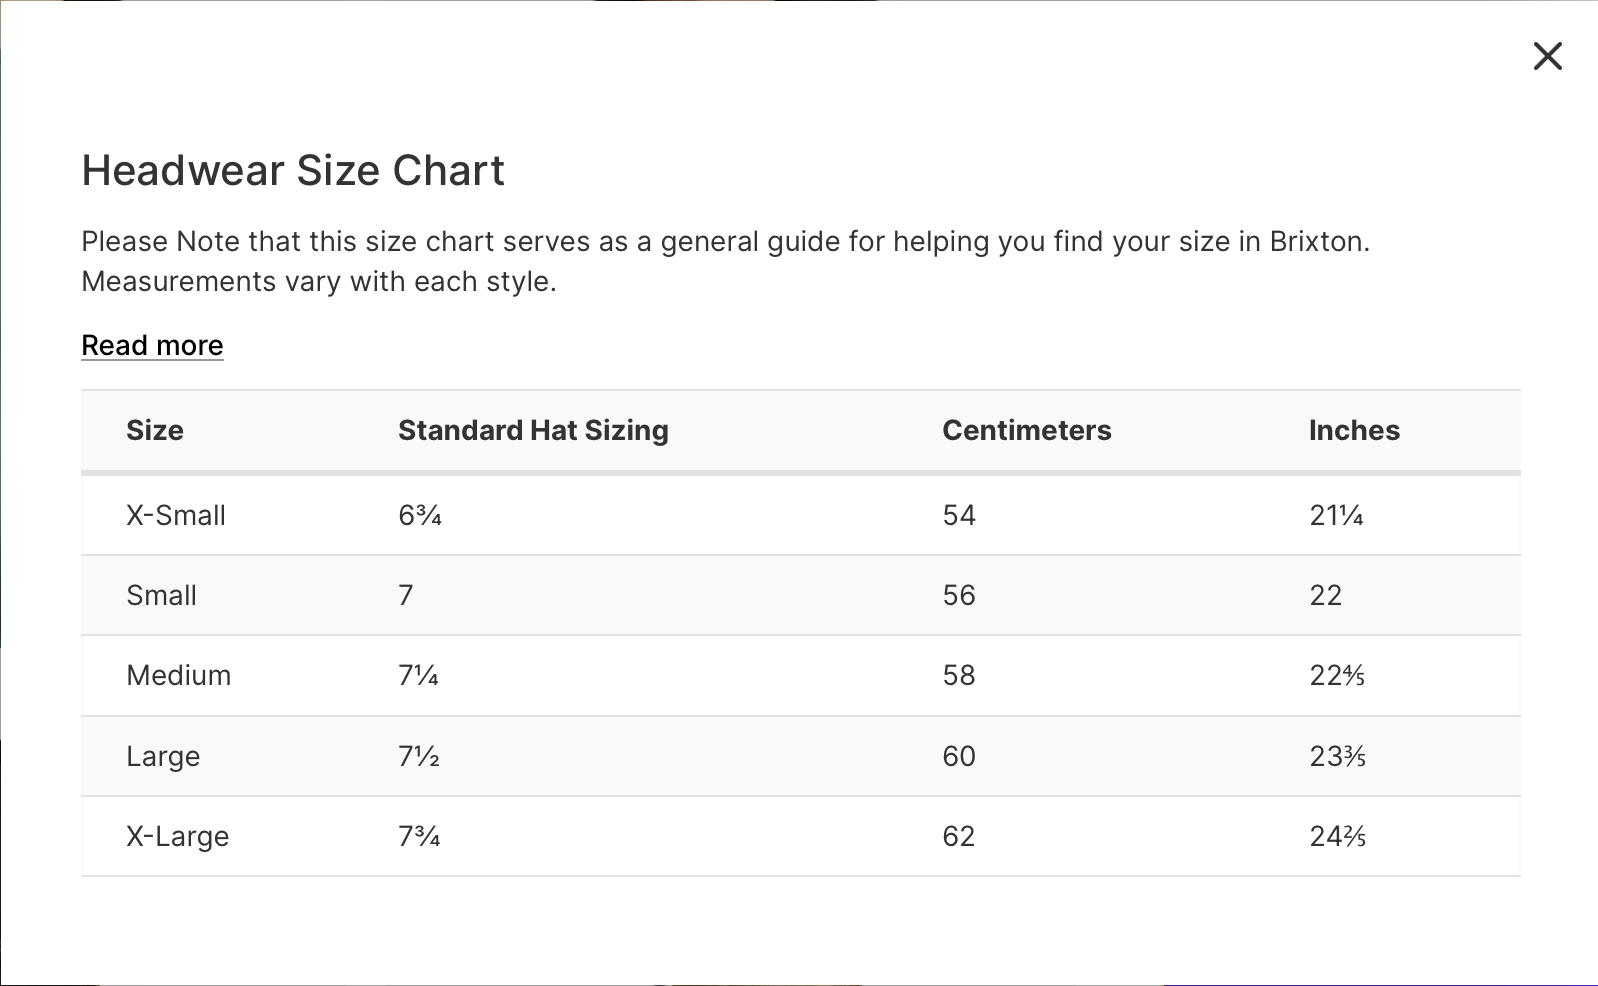
Task: Open the Read more link
Action: coord(152,345)
